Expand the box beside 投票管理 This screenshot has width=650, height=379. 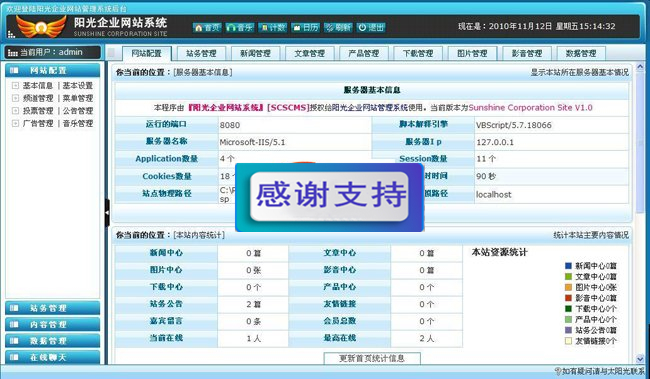[x=15, y=111]
